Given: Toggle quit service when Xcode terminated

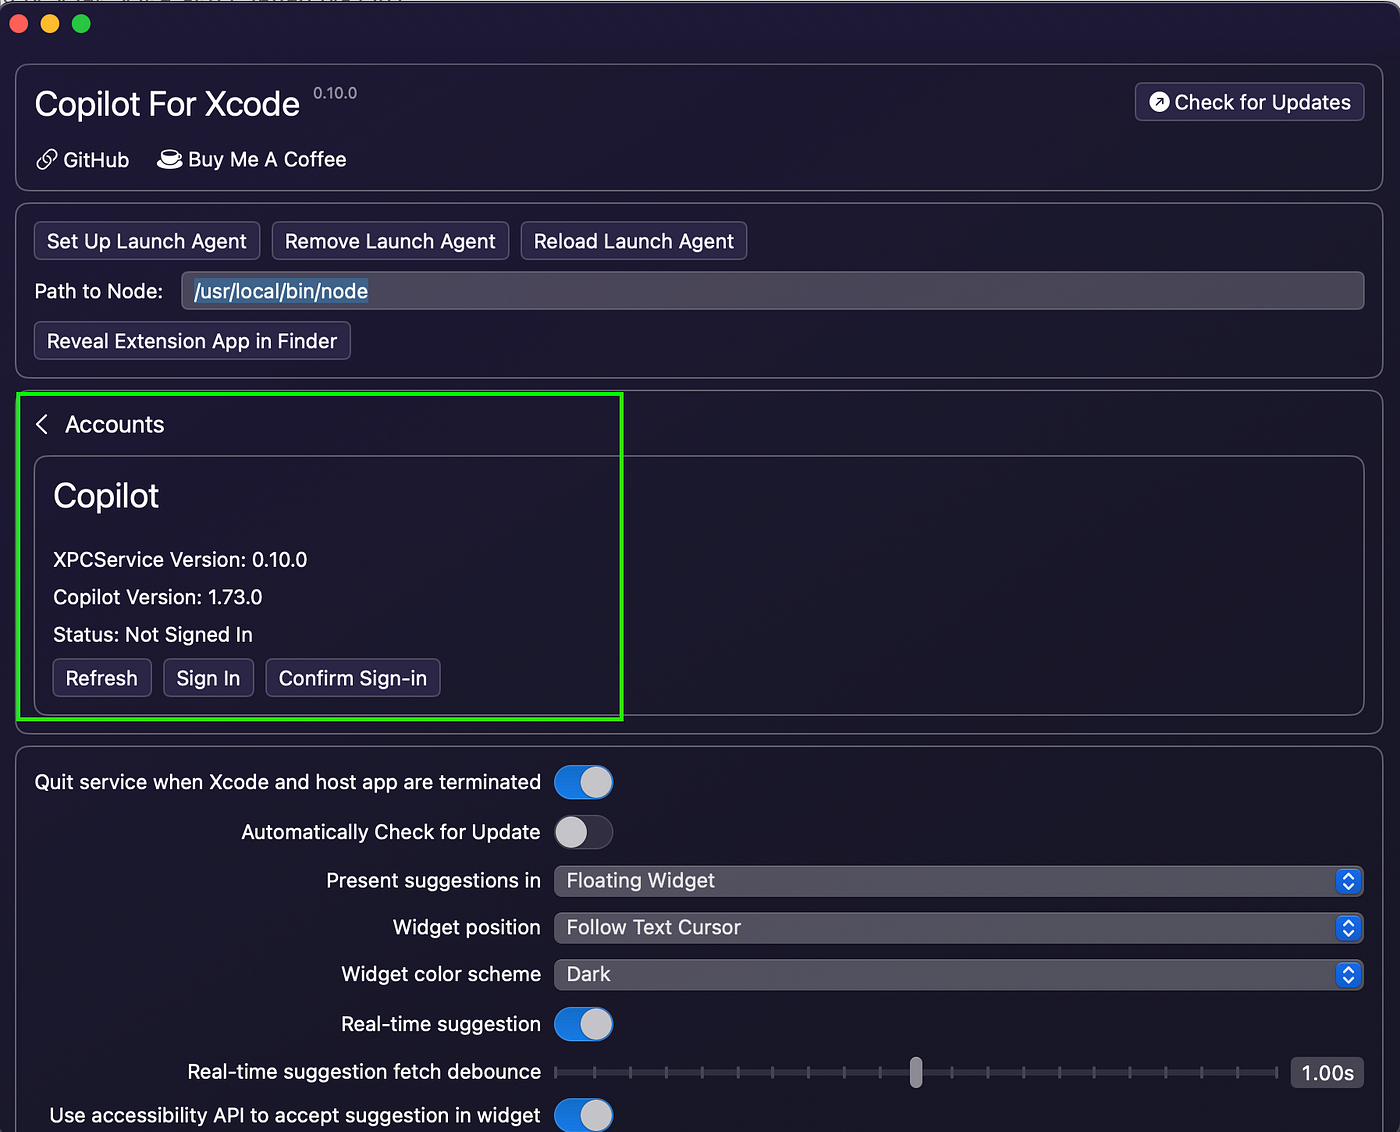Looking at the screenshot, I should point(584,782).
